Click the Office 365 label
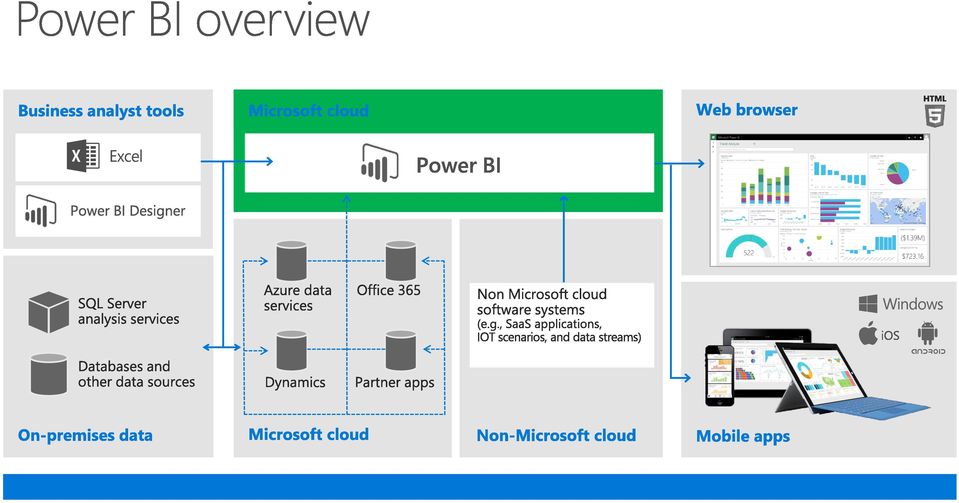Screen dimensions: 959x503 [x=388, y=290]
